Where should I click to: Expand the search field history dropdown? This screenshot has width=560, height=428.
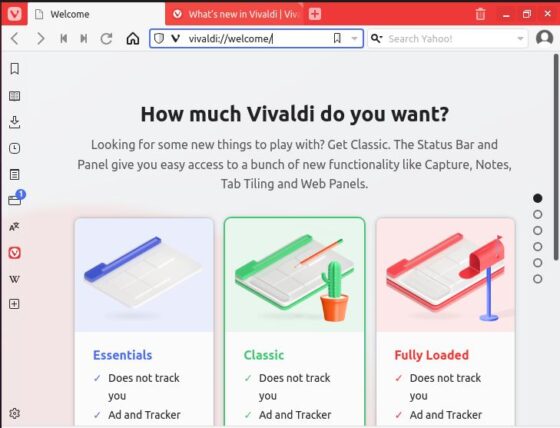coord(520,39)
